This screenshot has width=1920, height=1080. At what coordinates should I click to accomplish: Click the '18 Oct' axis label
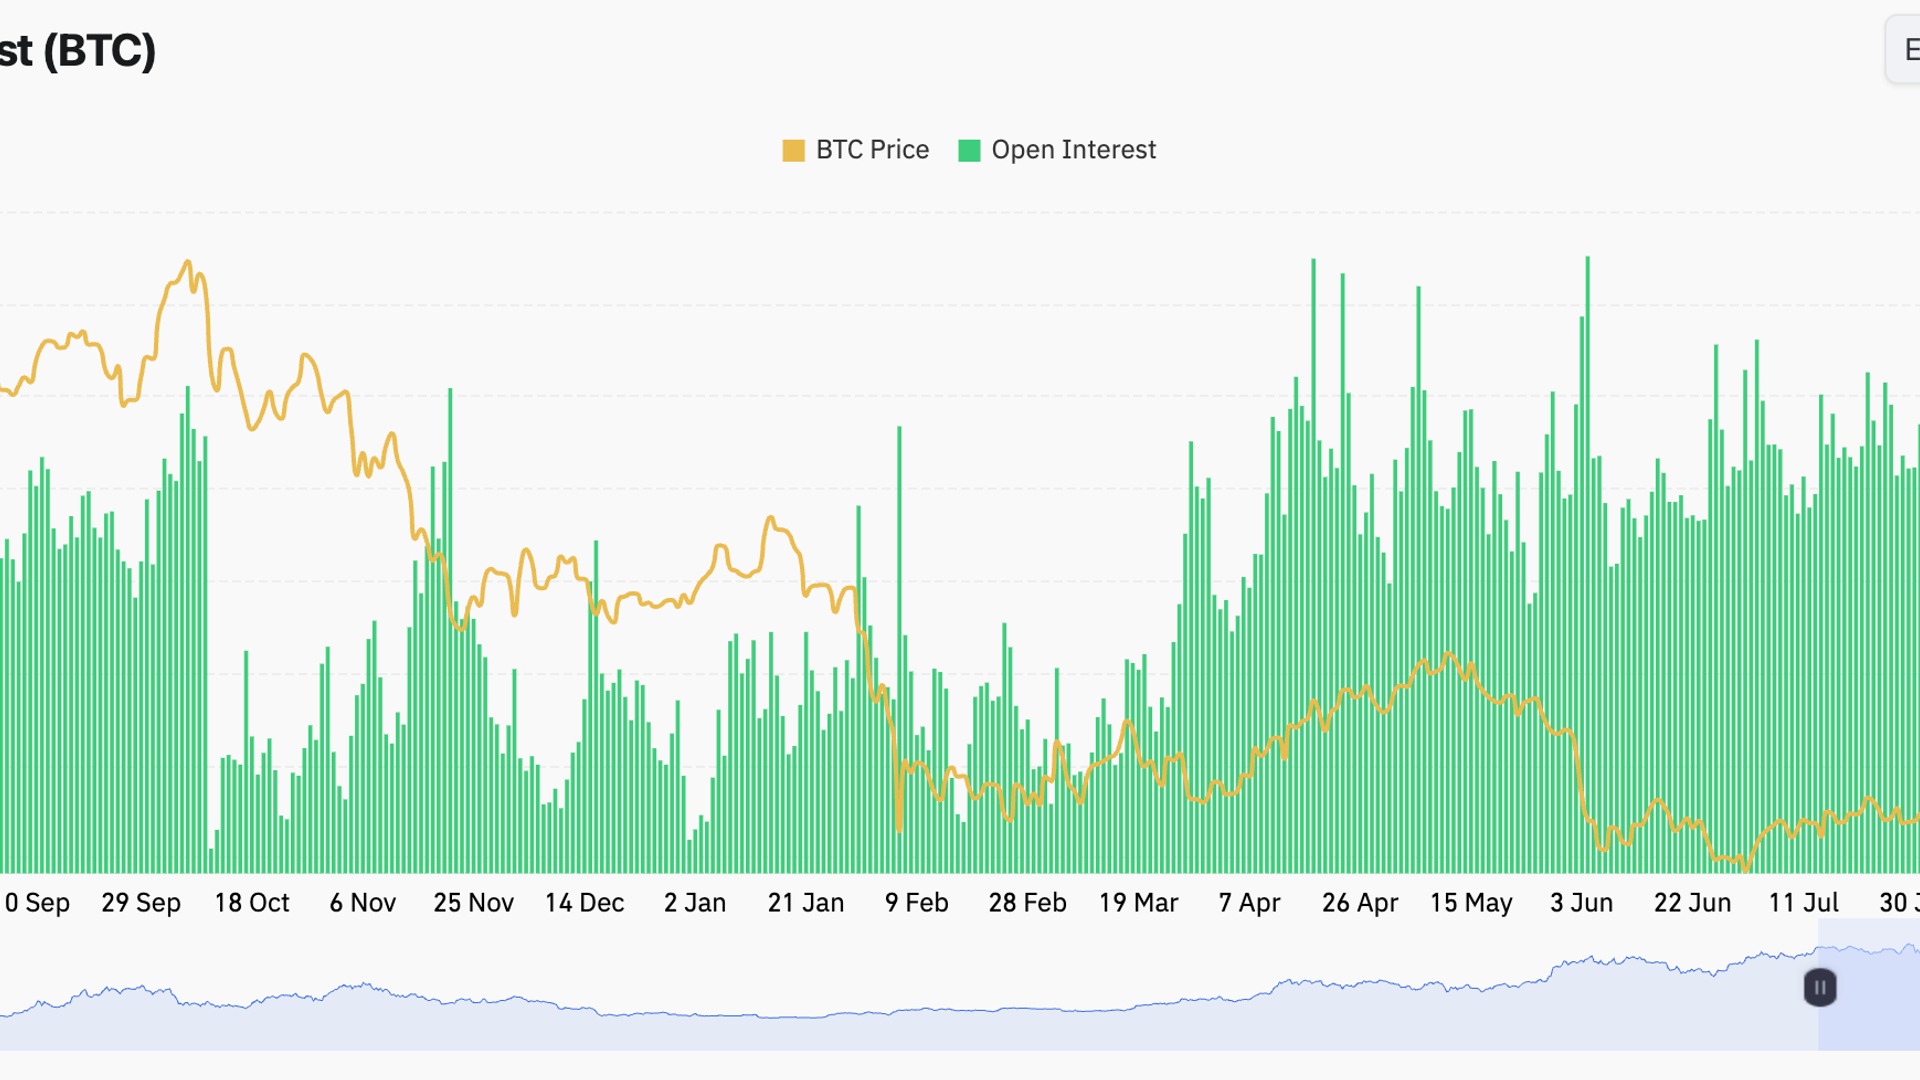pyautogui.click(x=252, y=903)
